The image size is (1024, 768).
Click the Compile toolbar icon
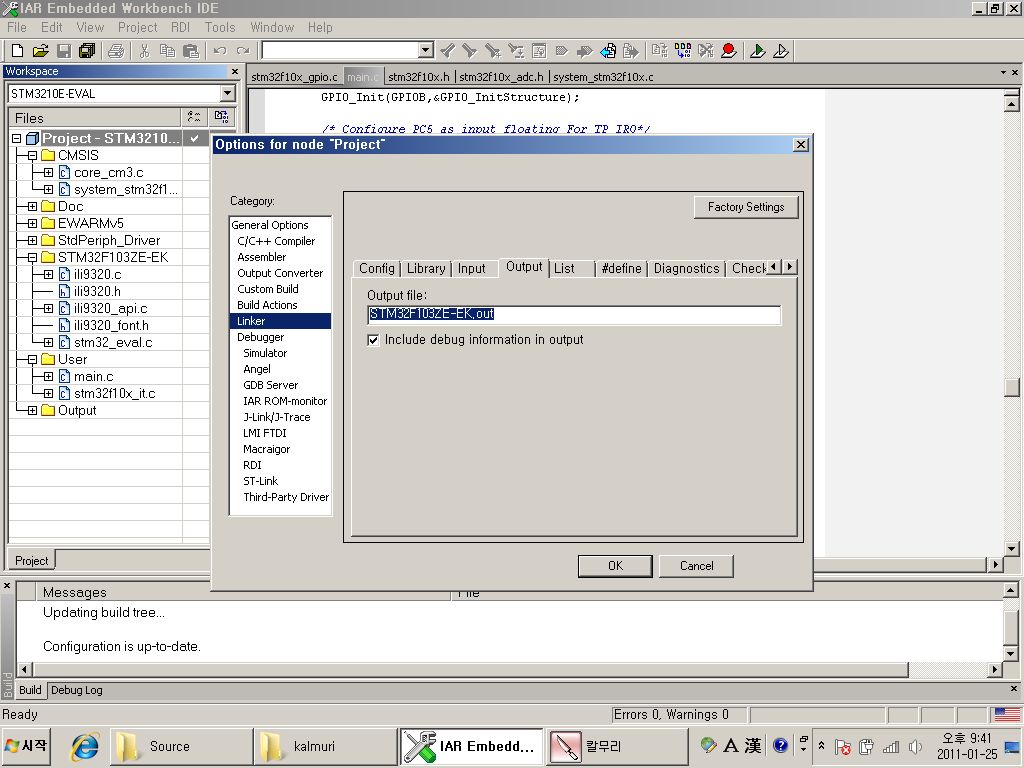[660, 50]
